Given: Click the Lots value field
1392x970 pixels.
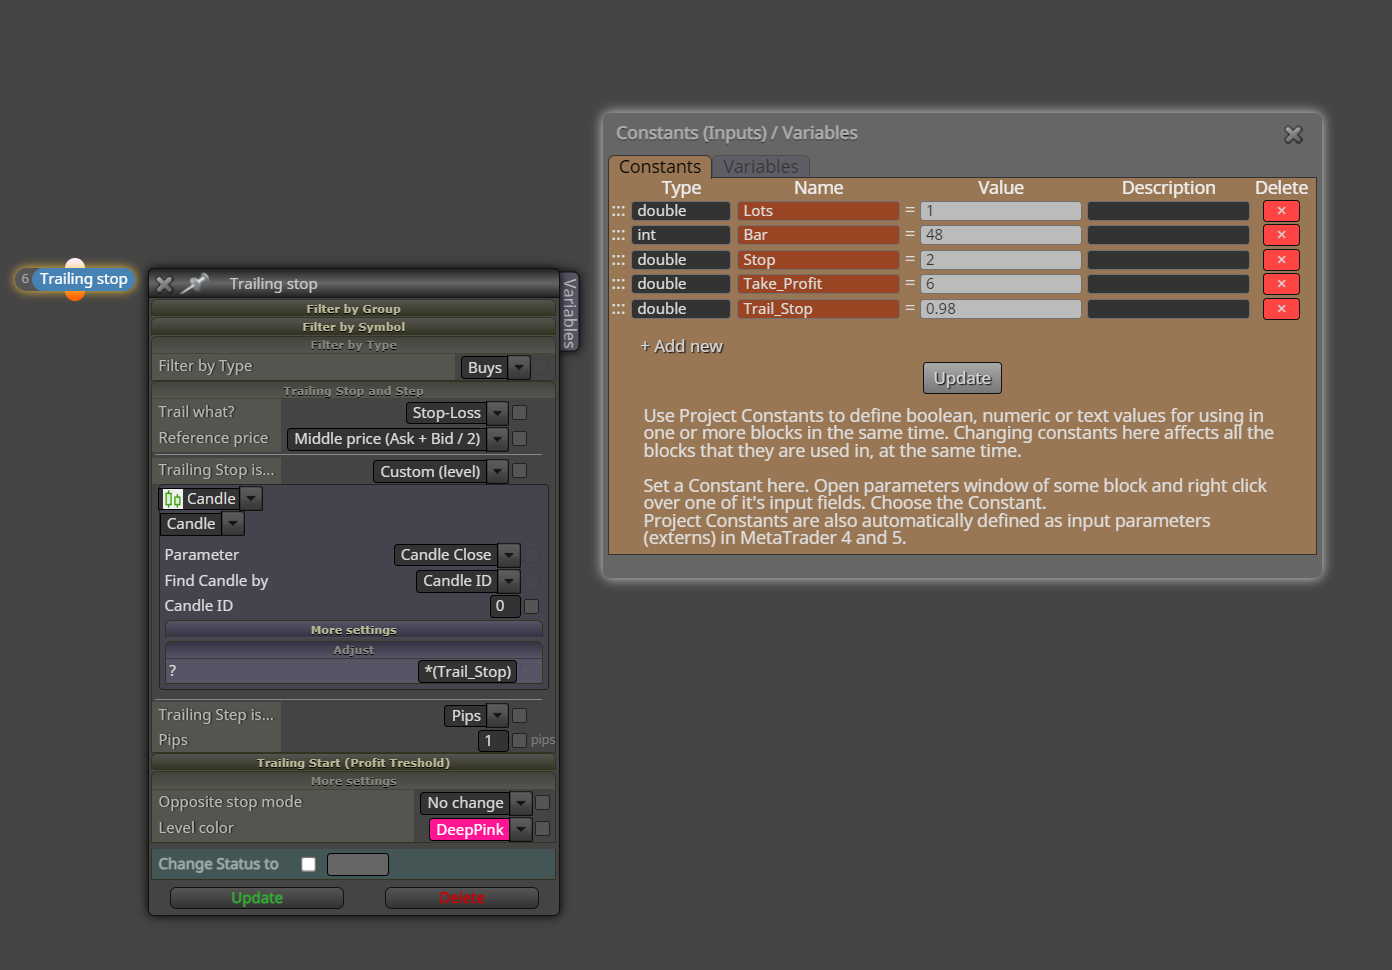Looking at the screenshot, I should [x=1001, y=211].
